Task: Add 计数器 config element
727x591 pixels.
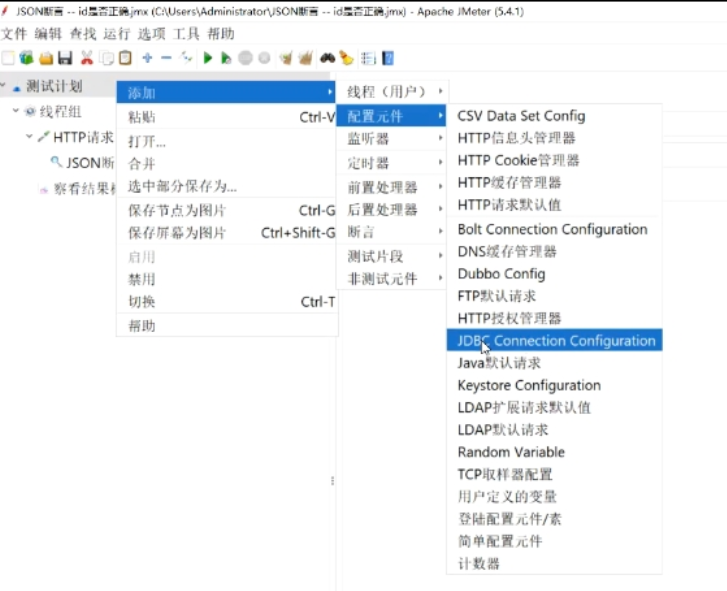Action: click(x=554, y=564)
